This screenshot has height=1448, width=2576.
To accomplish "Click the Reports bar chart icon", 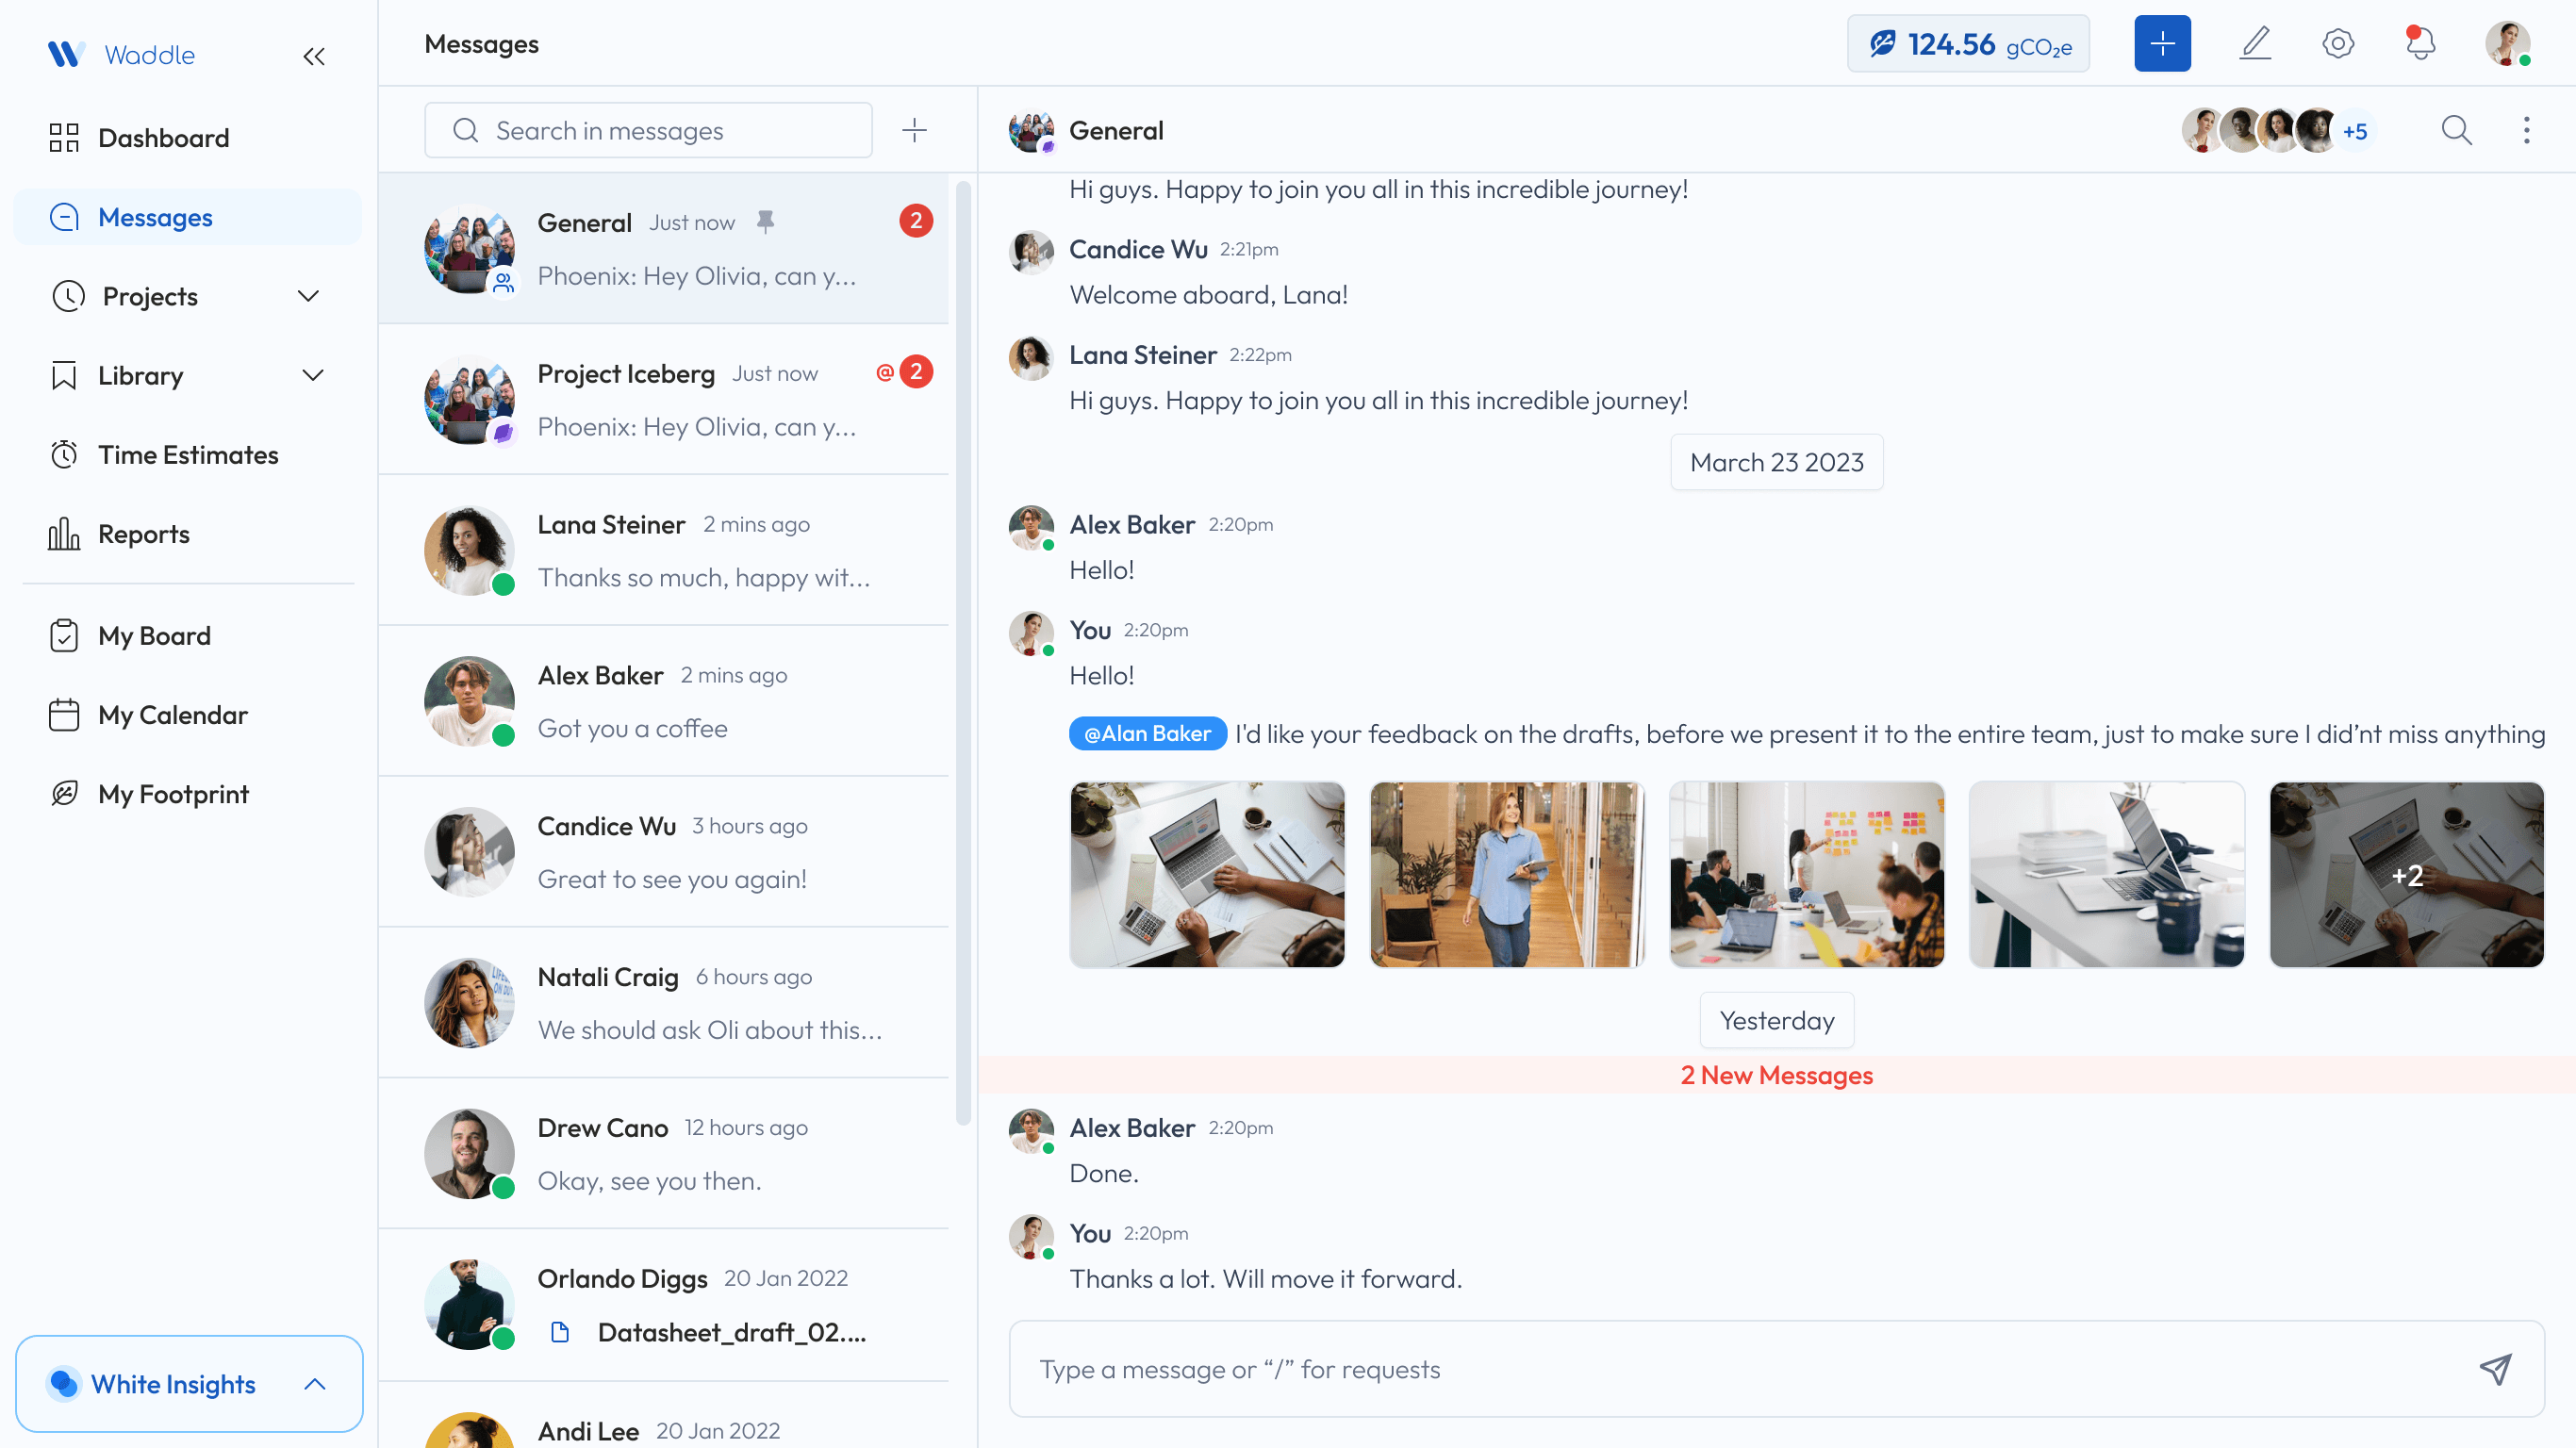I will click(x=64, y=534).
